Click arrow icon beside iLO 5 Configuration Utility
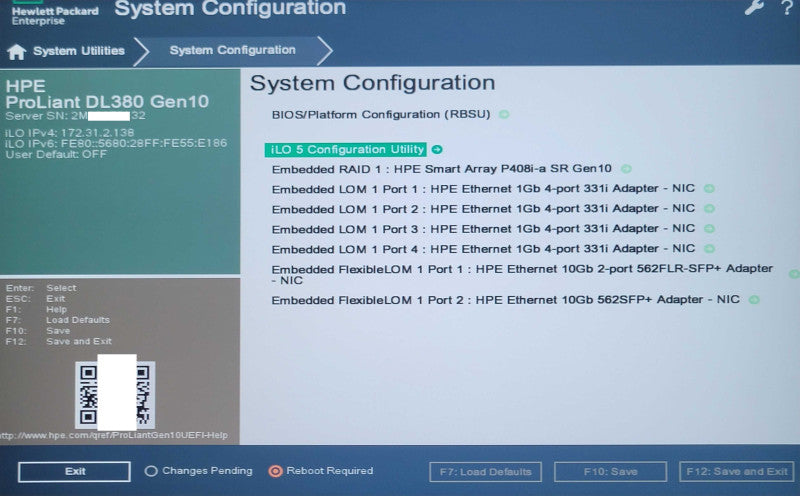 [437, 150]
